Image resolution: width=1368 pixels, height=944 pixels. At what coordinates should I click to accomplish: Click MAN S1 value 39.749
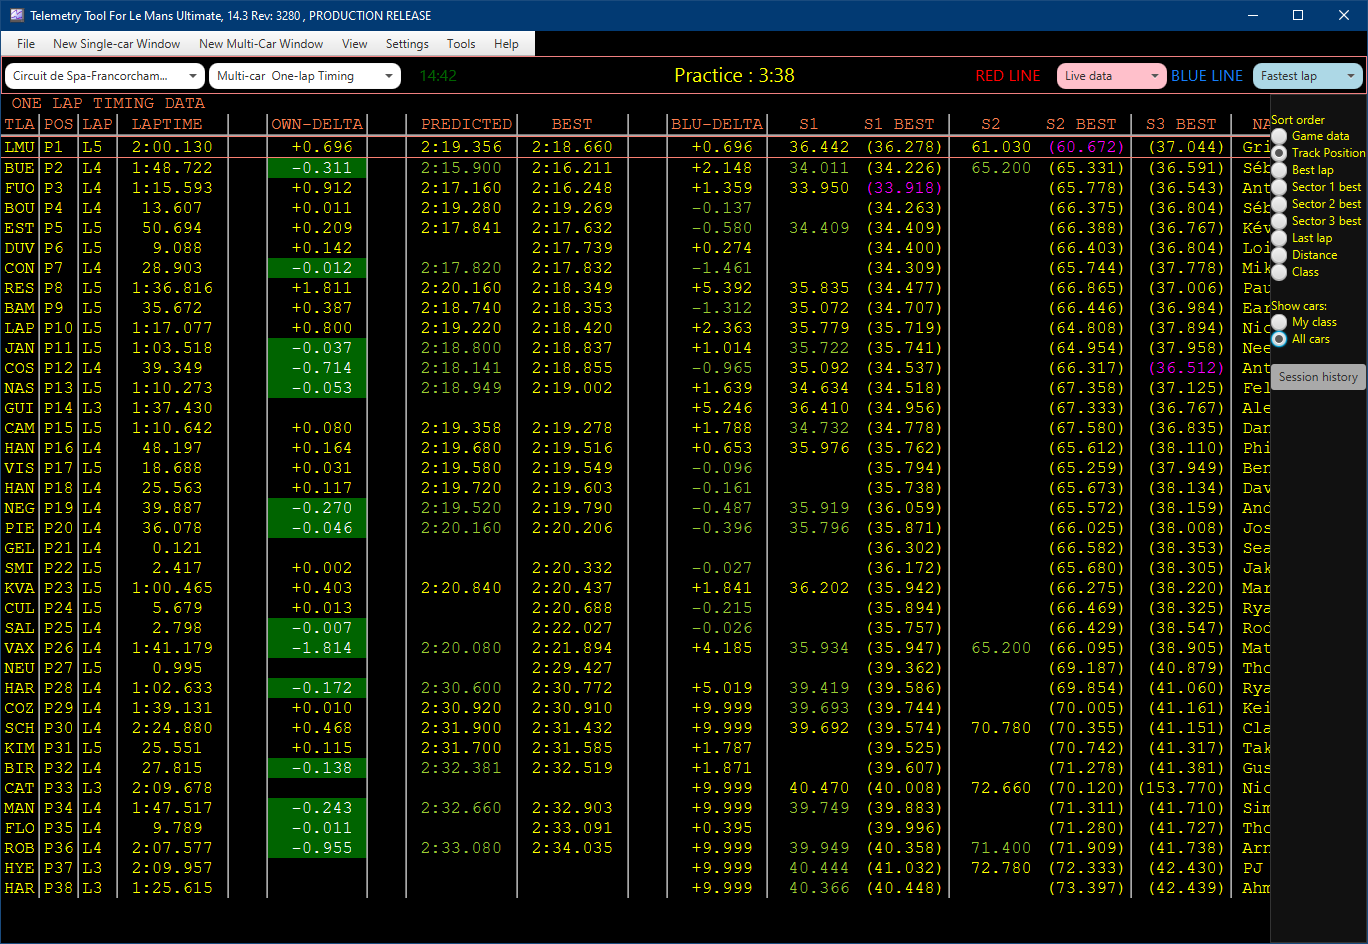819,808
